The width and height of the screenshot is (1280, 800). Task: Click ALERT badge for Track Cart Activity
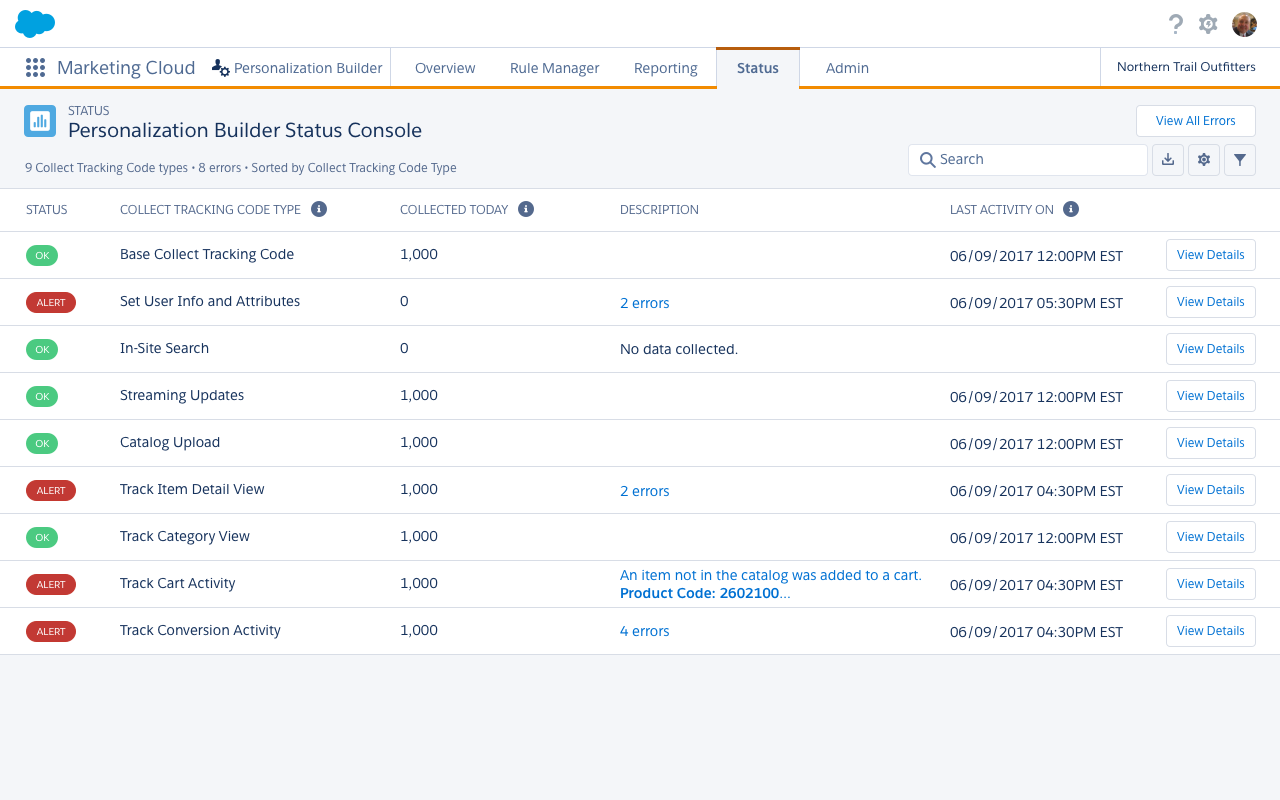point(51,585)
